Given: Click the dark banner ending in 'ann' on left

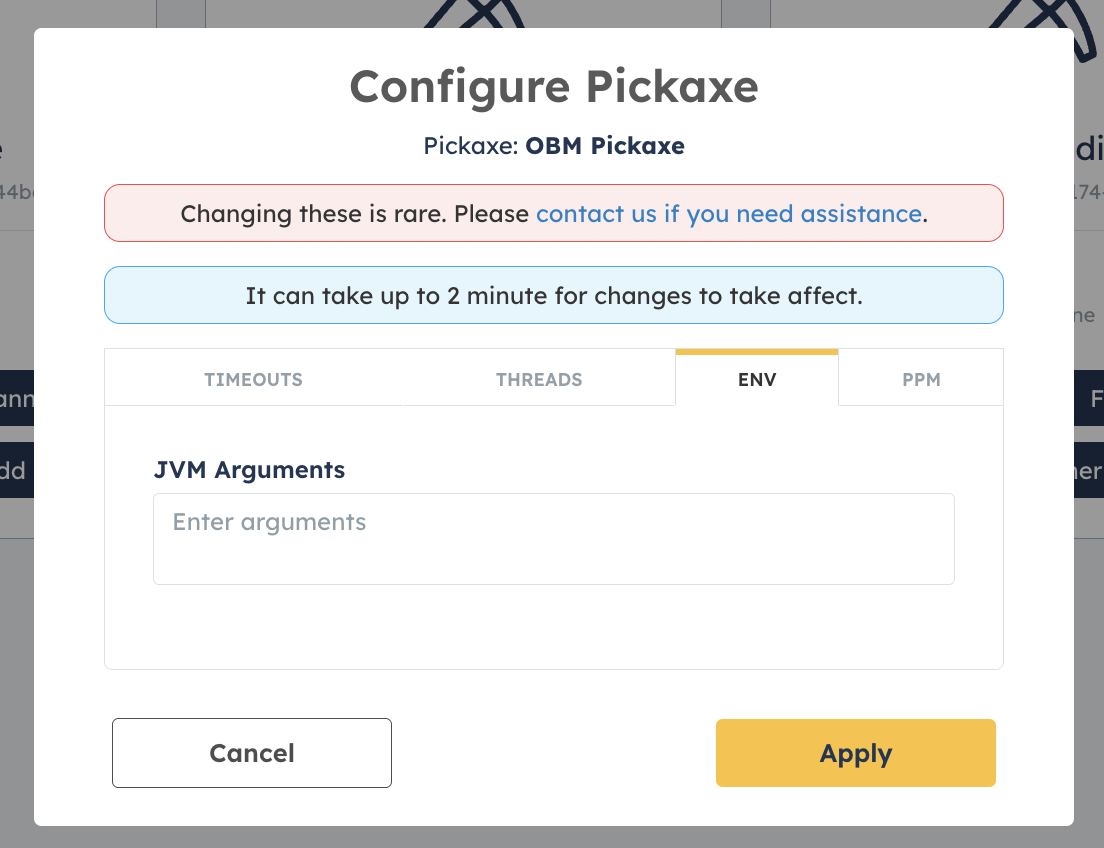Looking at the screenshot, I should (12, 398).
